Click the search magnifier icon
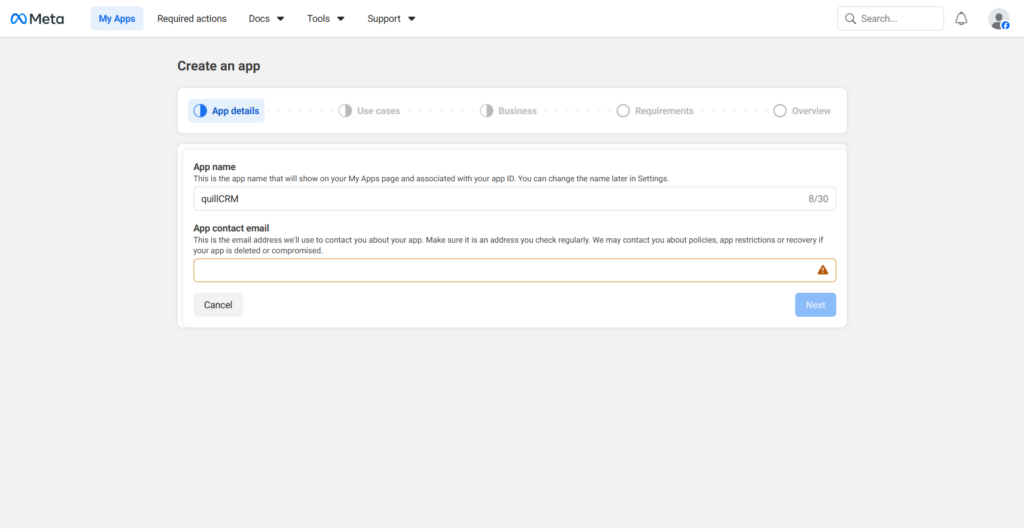Image resolution: width=1024 pixels, height=529 pixels. [x=850, y=18]
